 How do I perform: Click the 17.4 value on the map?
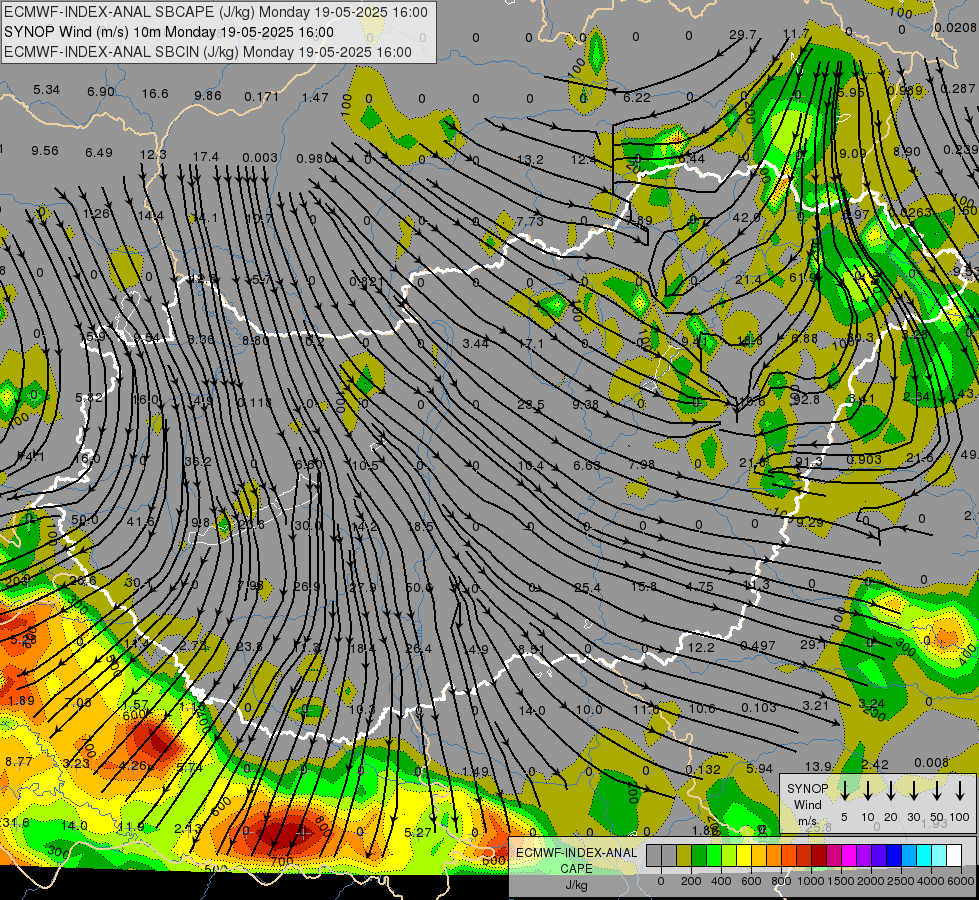point(206,156)
